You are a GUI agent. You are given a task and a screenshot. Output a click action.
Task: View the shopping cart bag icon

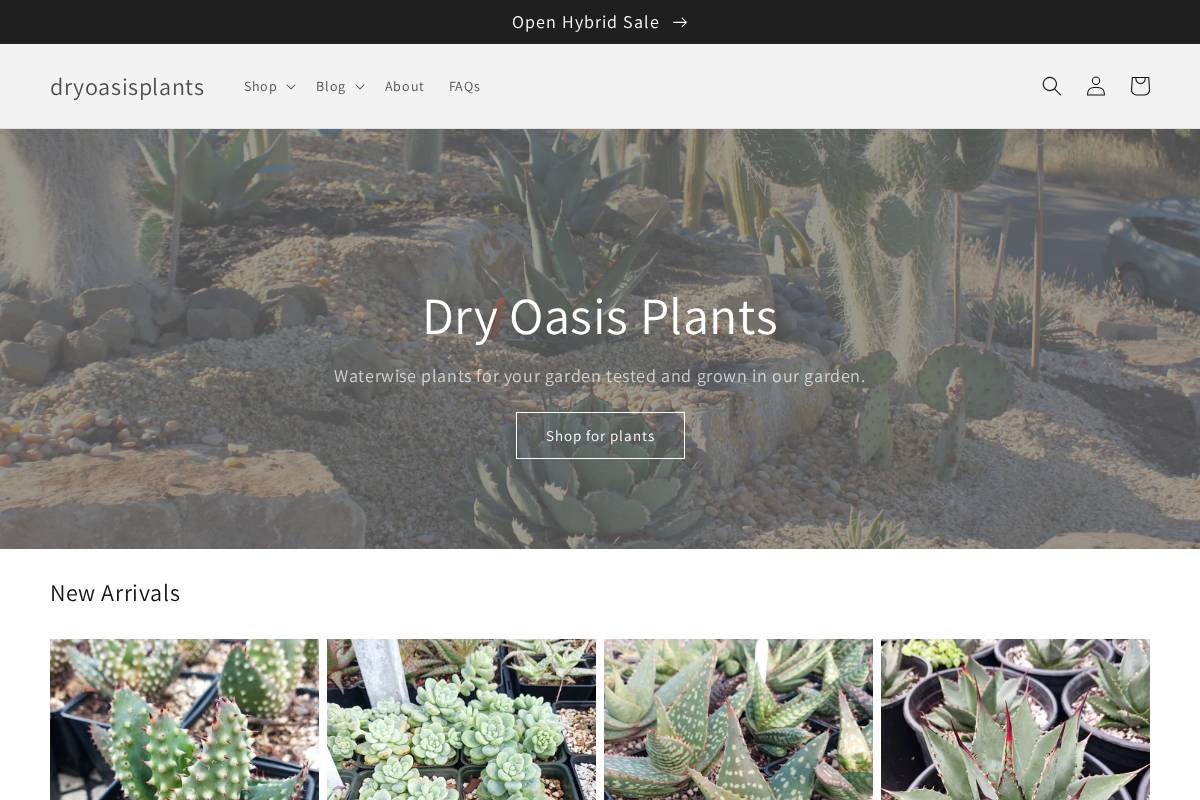(1140, 86)
